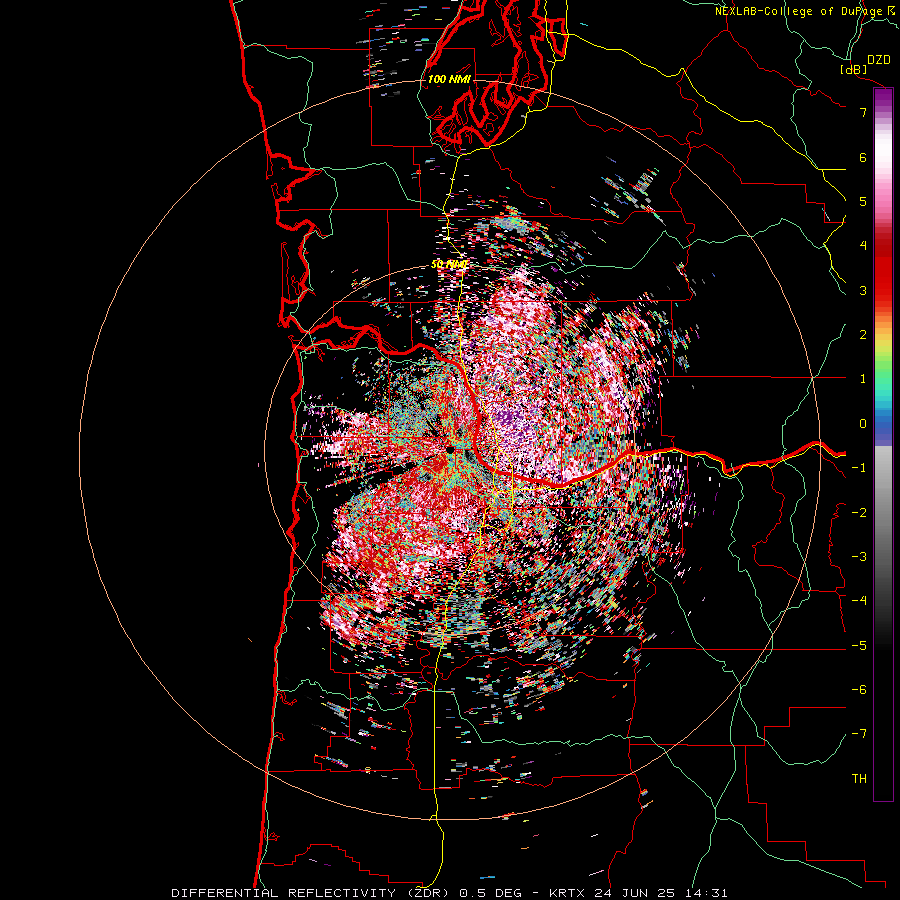Click the -2 value on the color scale

pyautogui.click(x=859, y=513)
